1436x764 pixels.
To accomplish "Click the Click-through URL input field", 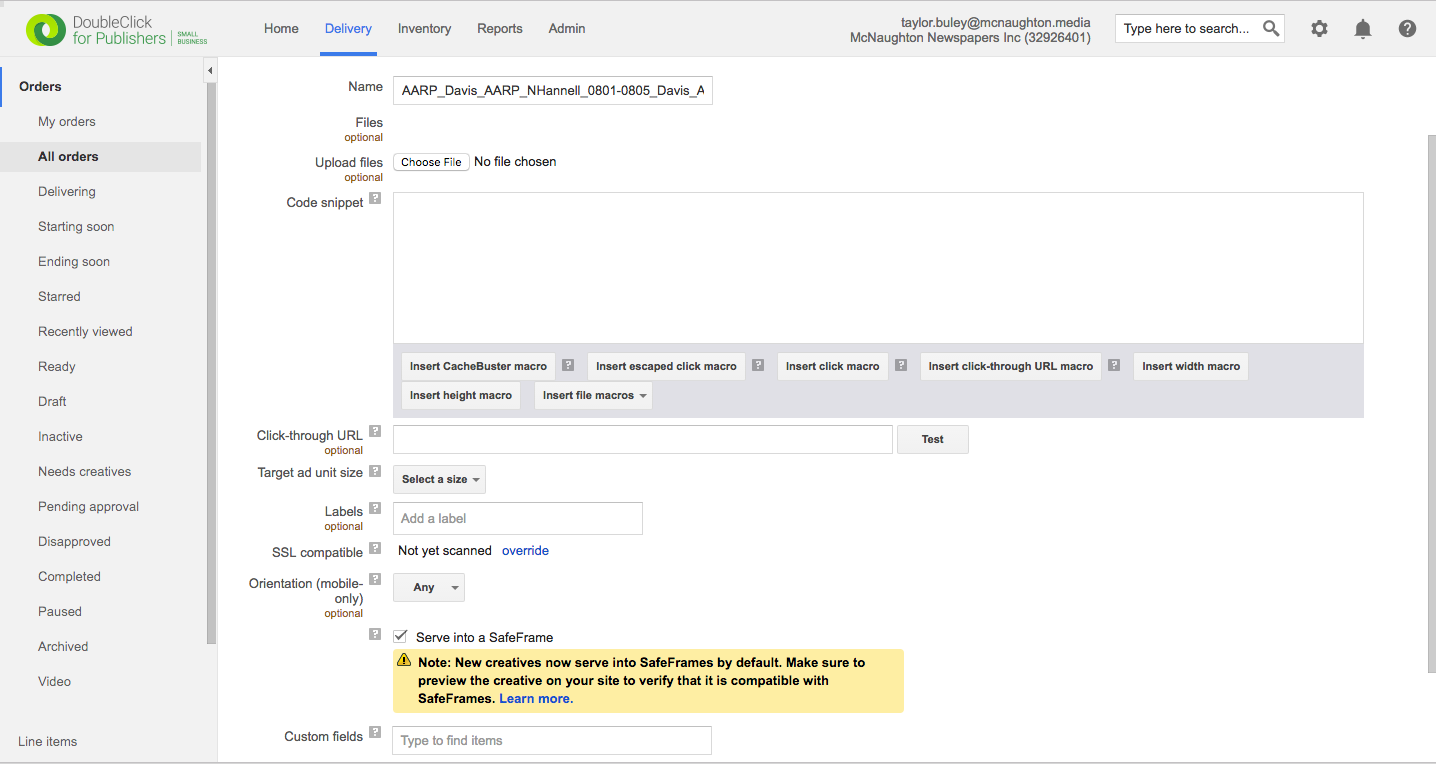I will pos(642,439).
